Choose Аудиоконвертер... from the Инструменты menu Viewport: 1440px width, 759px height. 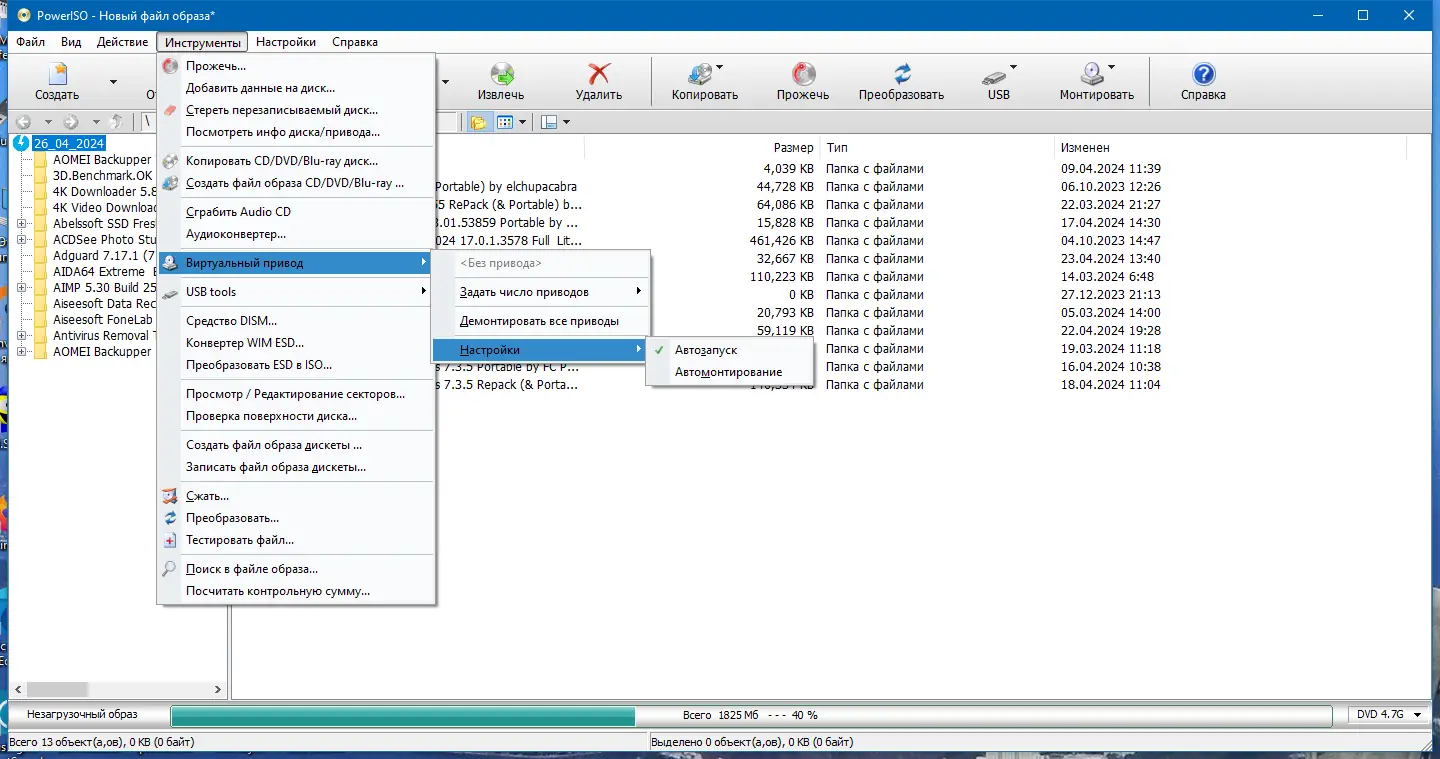click(296, 234)
